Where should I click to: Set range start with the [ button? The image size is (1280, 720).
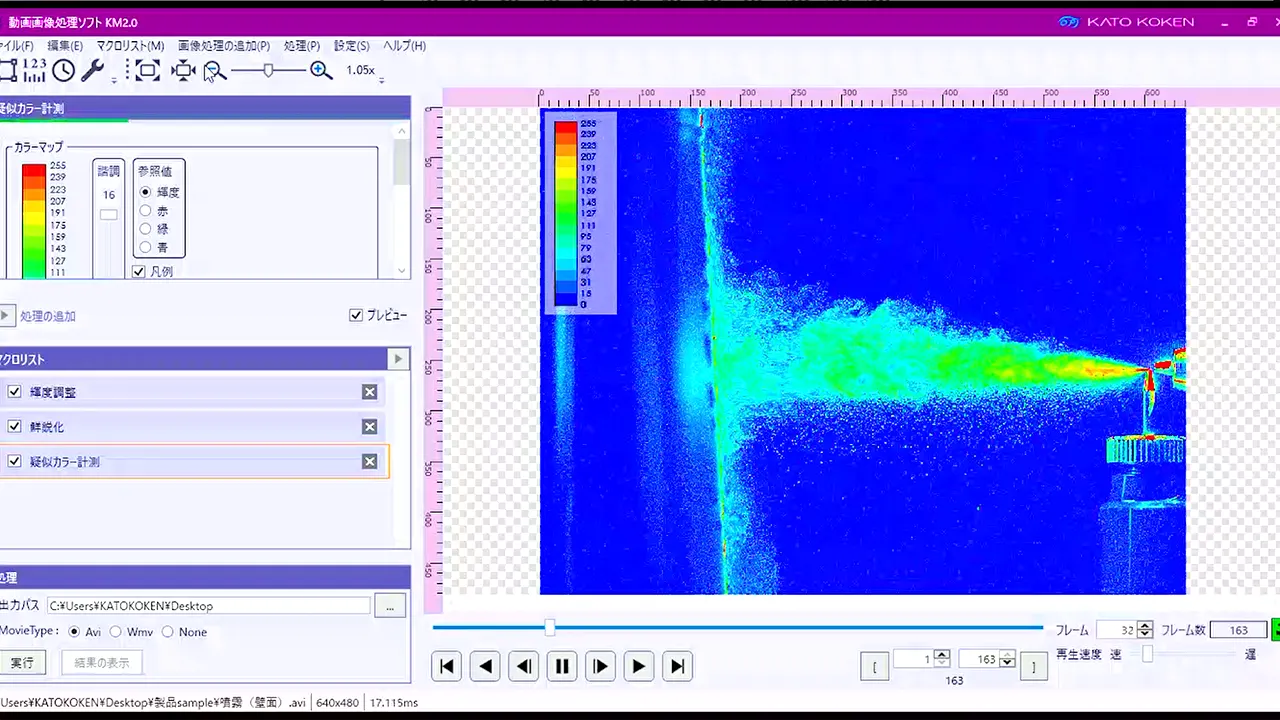[874, 667]
